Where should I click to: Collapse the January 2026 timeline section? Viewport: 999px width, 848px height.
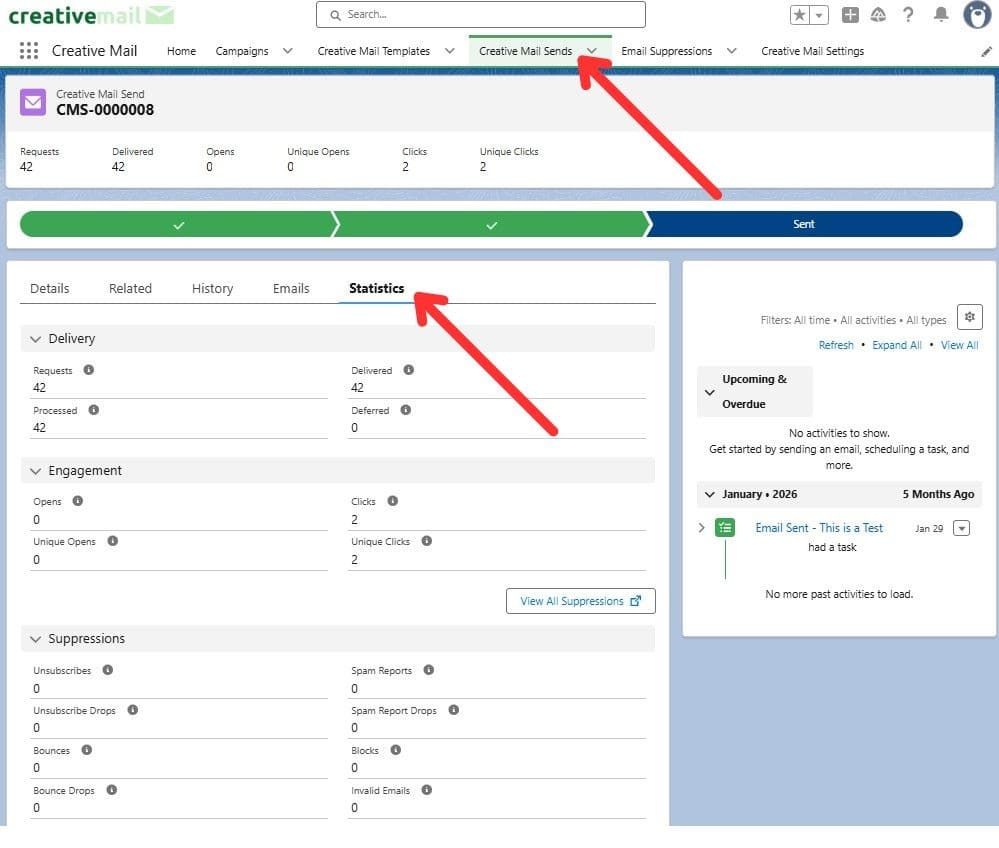710,494
